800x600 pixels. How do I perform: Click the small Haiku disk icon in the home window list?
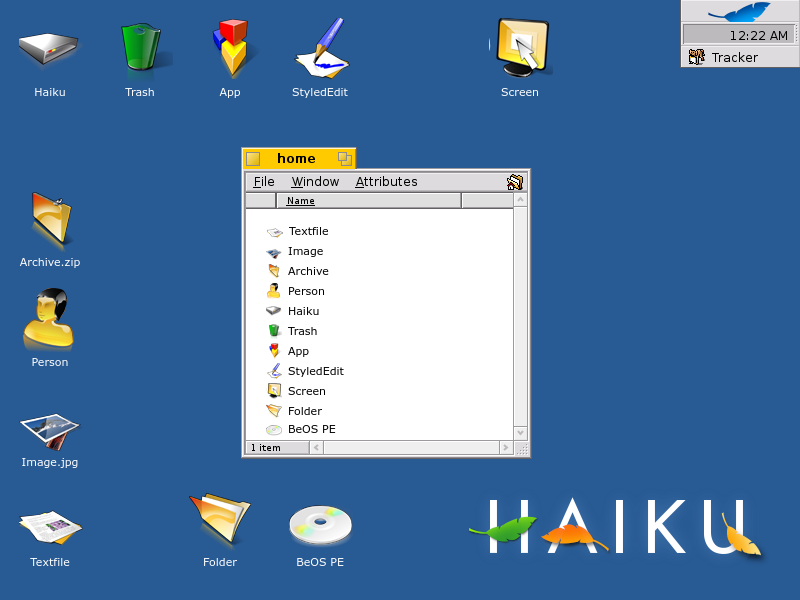274,311
